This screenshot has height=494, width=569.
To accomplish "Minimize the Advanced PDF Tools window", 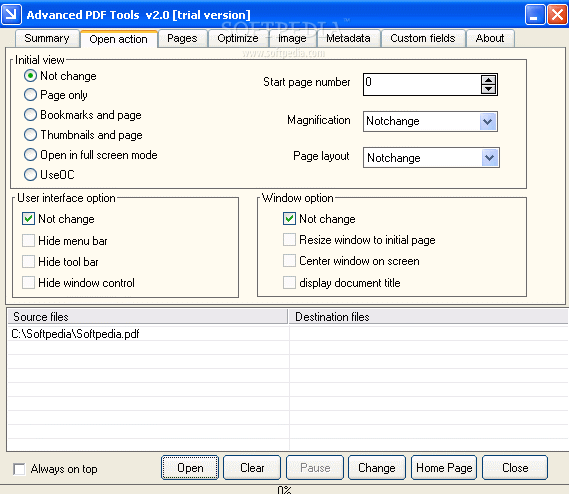I will pyautogui.click(x=535, y=15).
